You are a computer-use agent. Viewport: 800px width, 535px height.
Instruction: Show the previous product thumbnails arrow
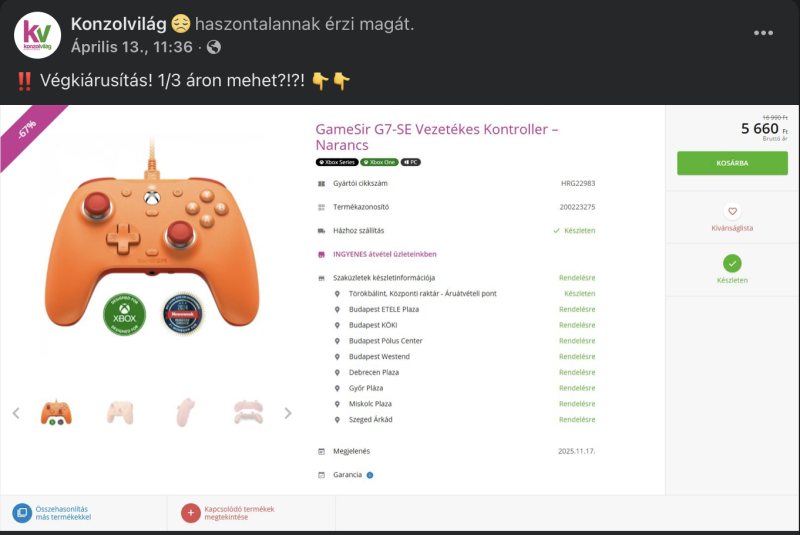[x=16, y=413]
